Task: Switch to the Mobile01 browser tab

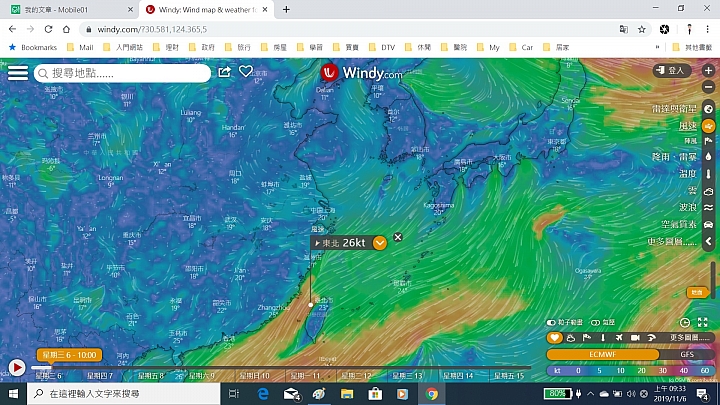Action: click(x=72, y=10)
